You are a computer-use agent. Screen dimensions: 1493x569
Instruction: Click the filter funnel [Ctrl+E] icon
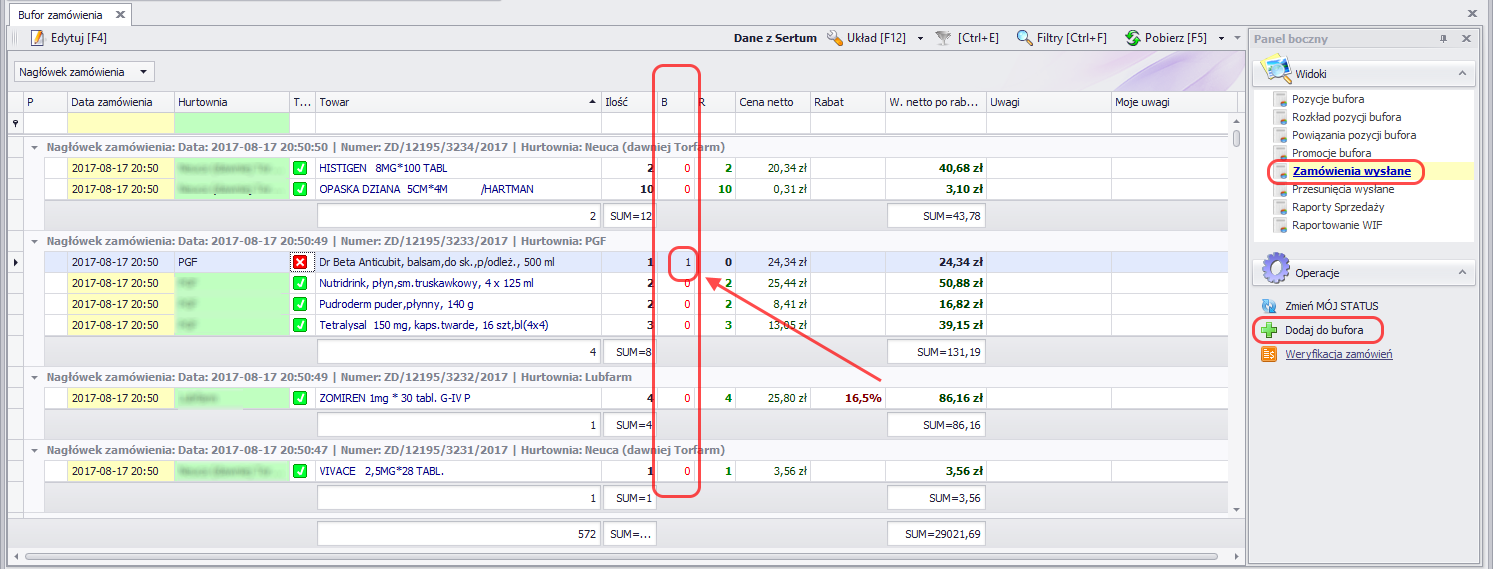[x=943, y=38]
